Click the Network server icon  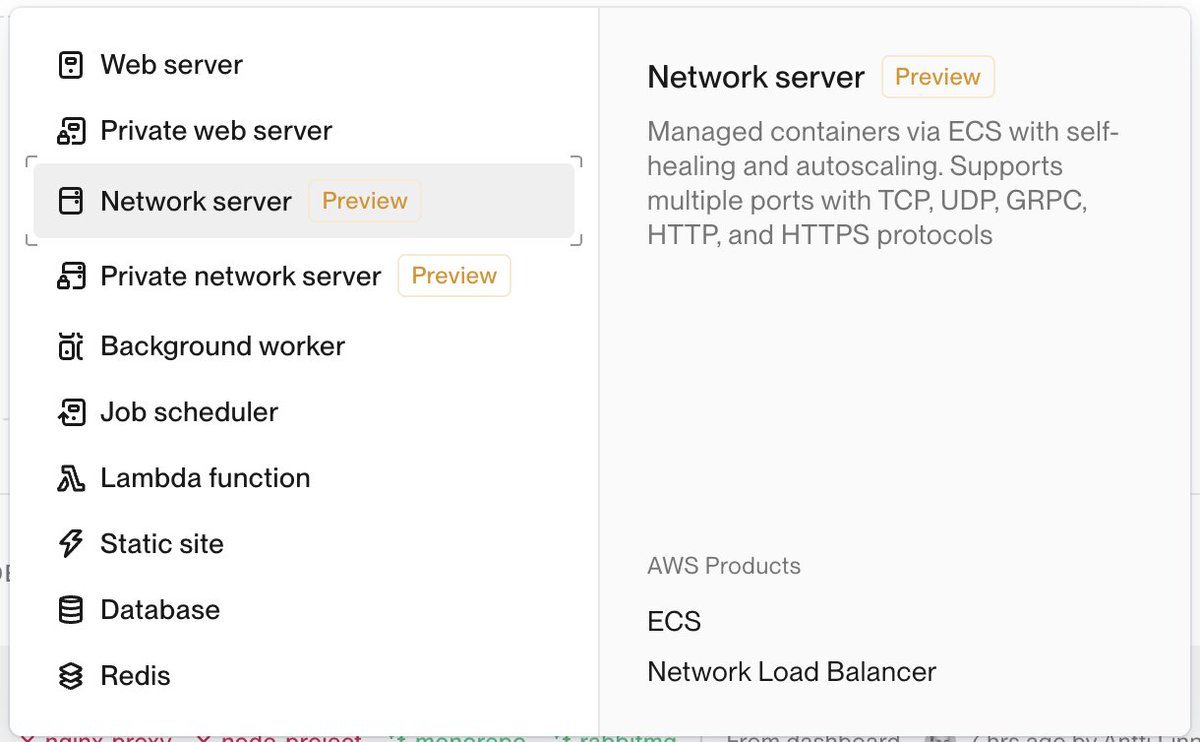70,201
